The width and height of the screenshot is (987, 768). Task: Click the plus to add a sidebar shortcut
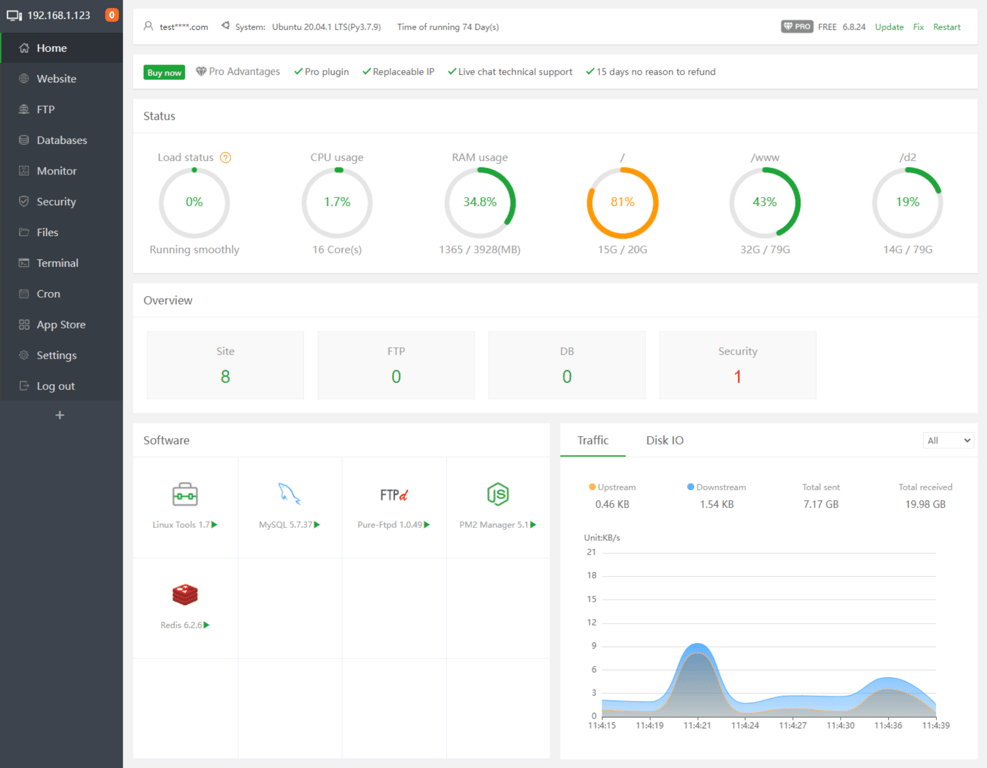click(x=61, y=415)
